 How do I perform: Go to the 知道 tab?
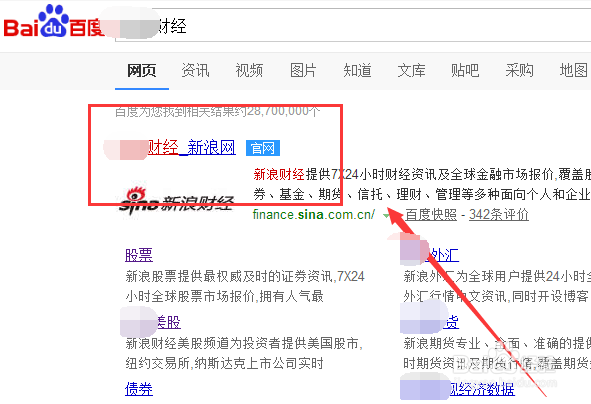(357, 70)
